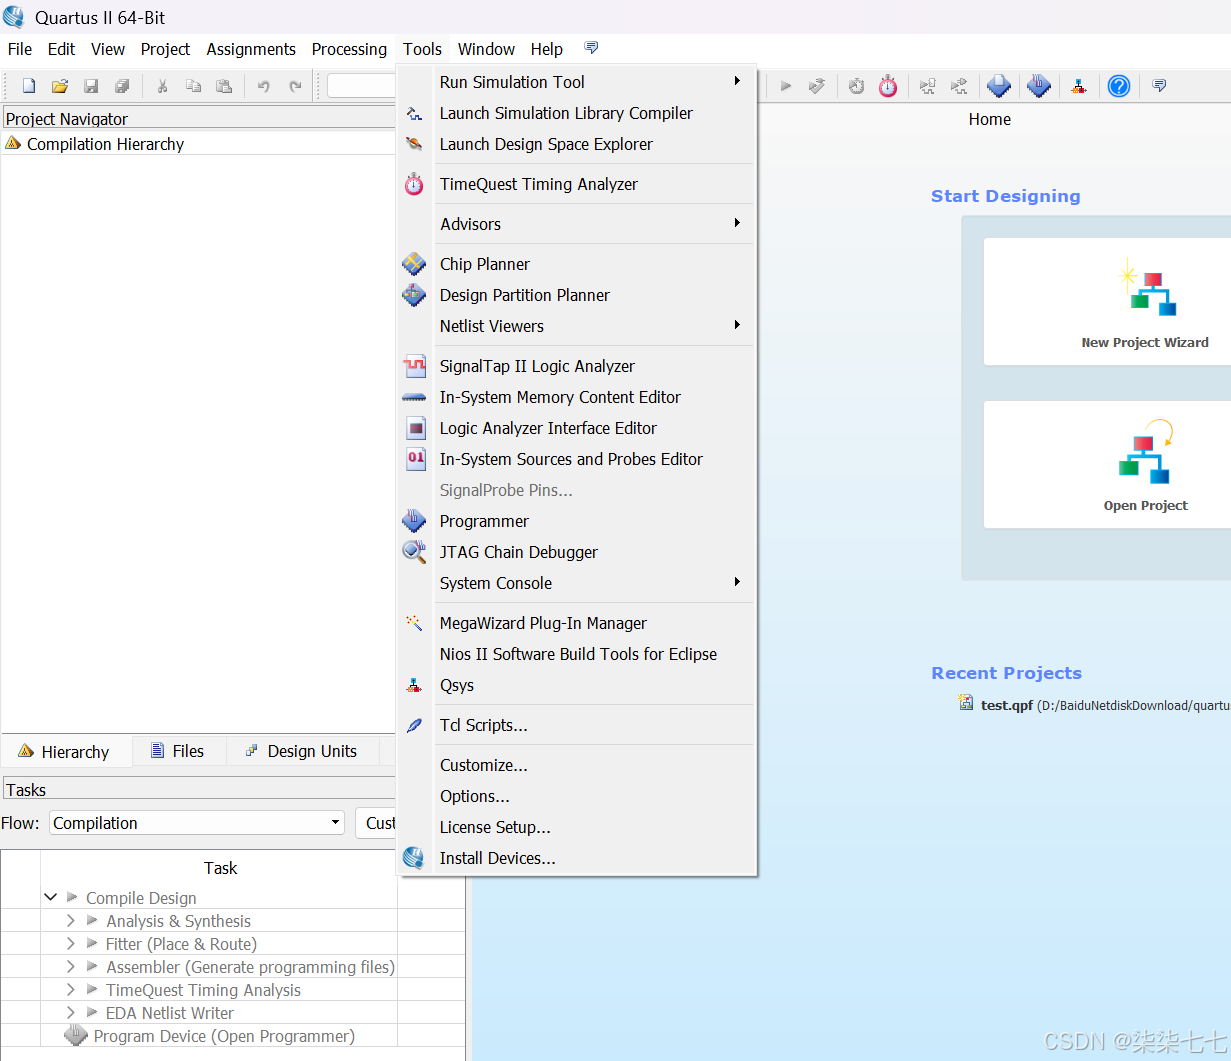Choose License Setup... menu entry

pyautogui.click(x=577, y=827)
